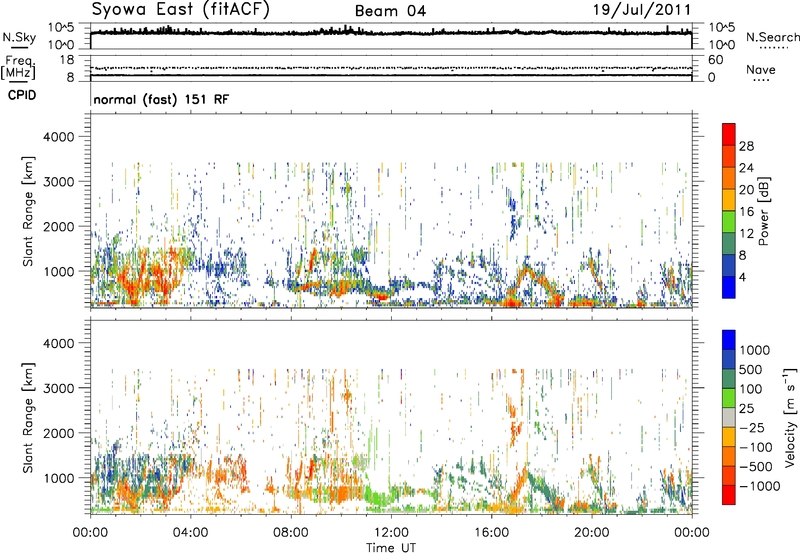
Task: Click the '60' Nave axis tick label
Action: click(715, 60)
